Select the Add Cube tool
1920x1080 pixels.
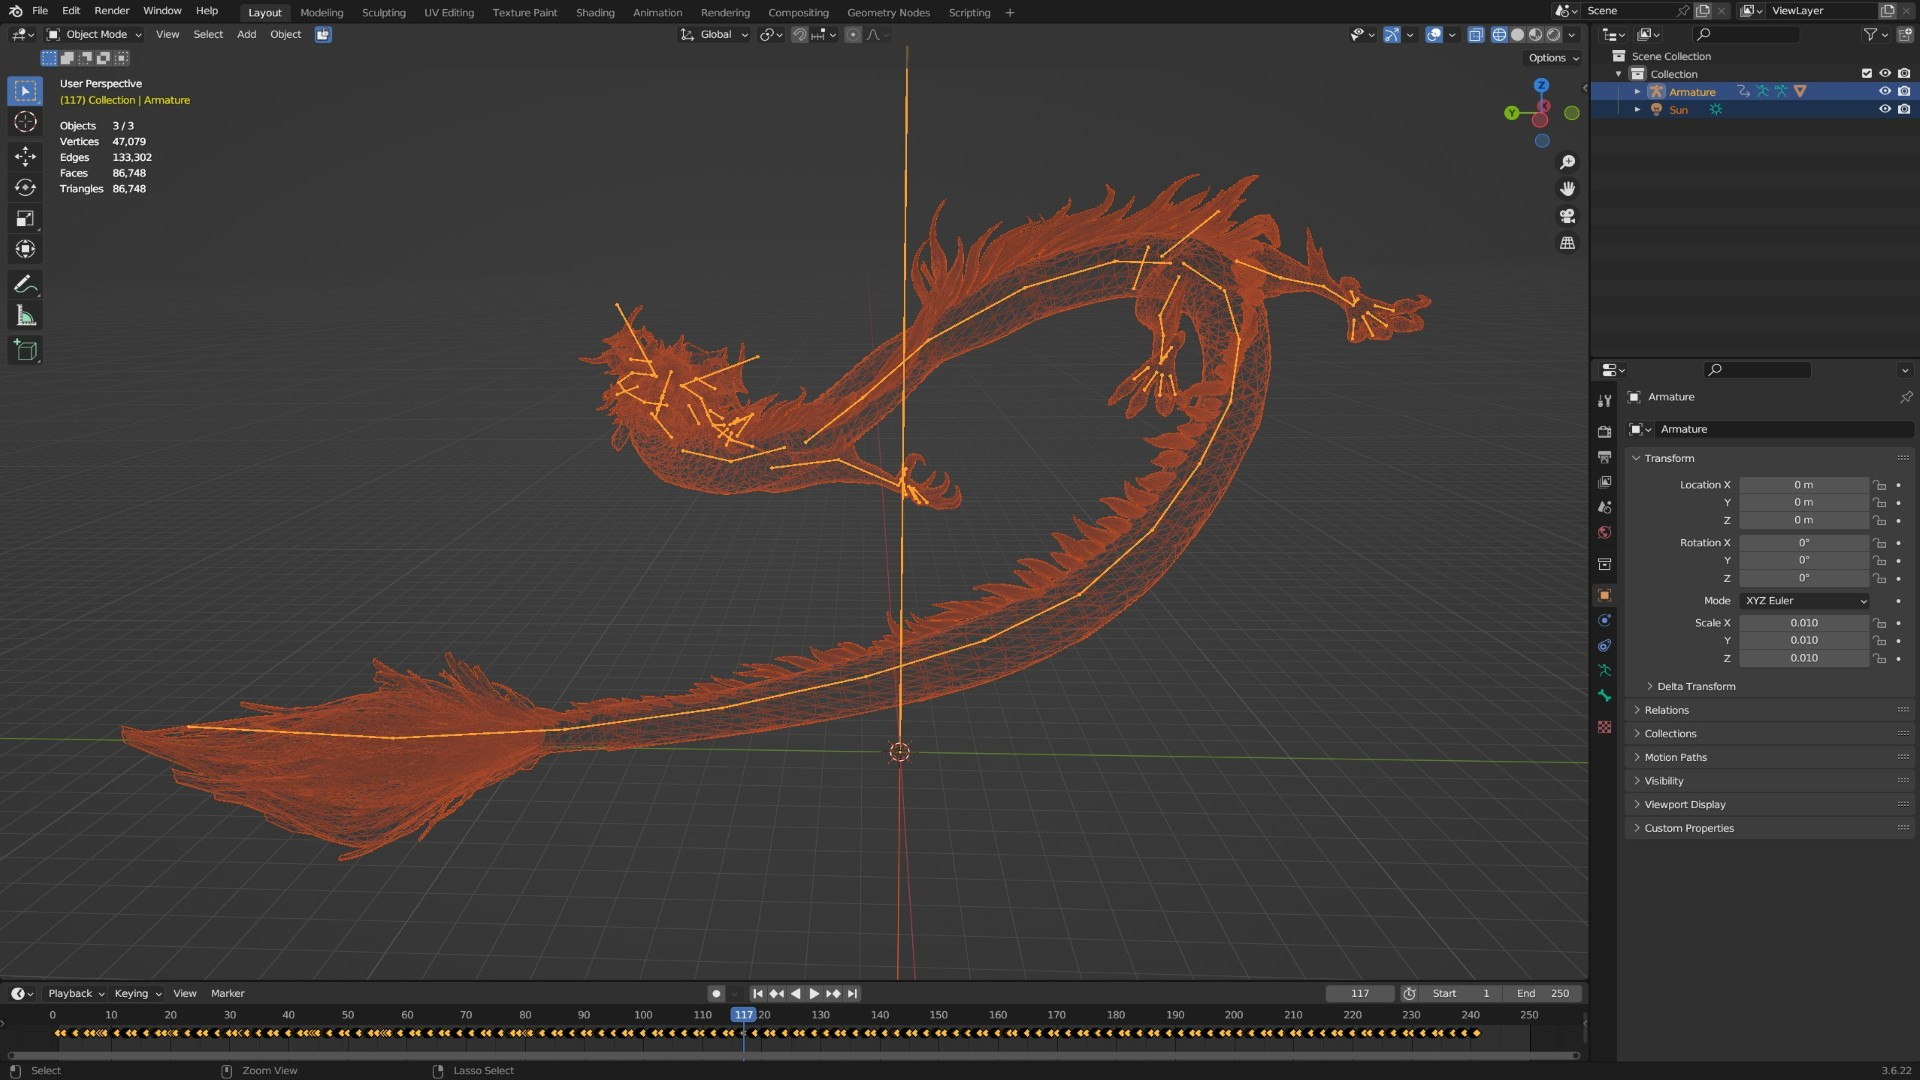(x=26, y=350)
